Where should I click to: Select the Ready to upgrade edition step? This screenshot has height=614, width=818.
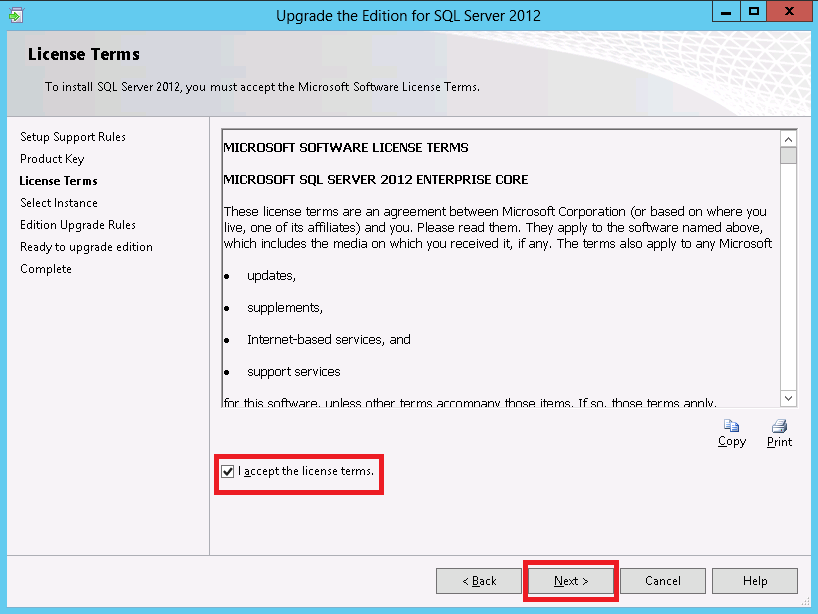(86, 247)
